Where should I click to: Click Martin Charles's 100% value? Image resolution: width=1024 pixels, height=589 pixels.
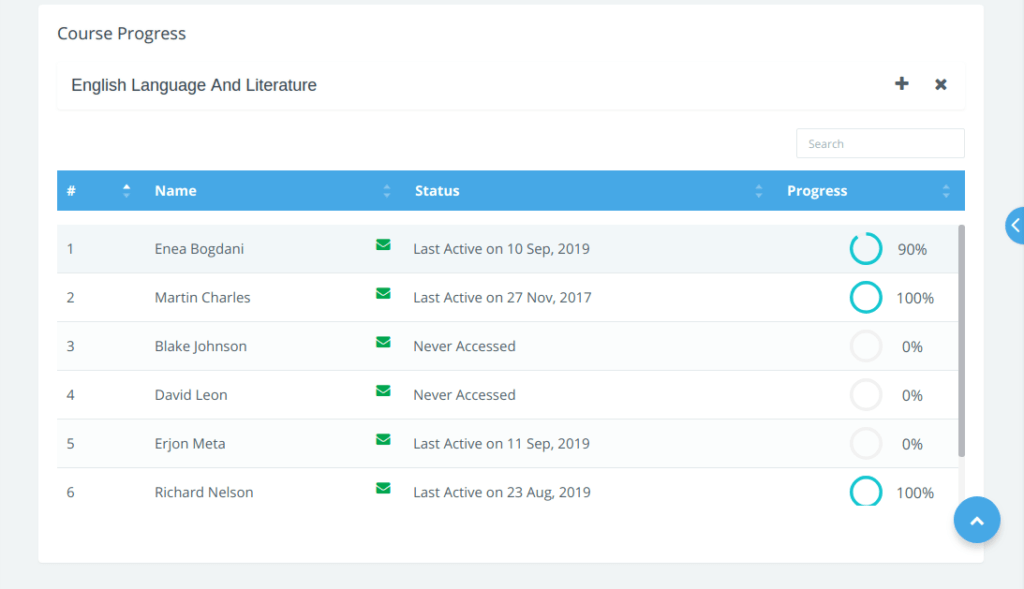pyautogui.click(x=915, y=298)
